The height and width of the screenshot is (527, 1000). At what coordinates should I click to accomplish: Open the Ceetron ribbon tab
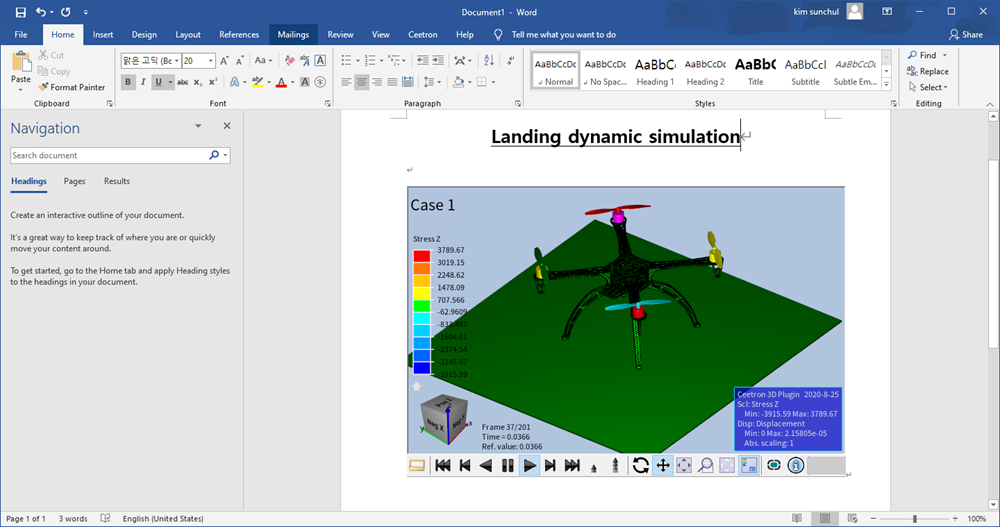tap(423, 34)
